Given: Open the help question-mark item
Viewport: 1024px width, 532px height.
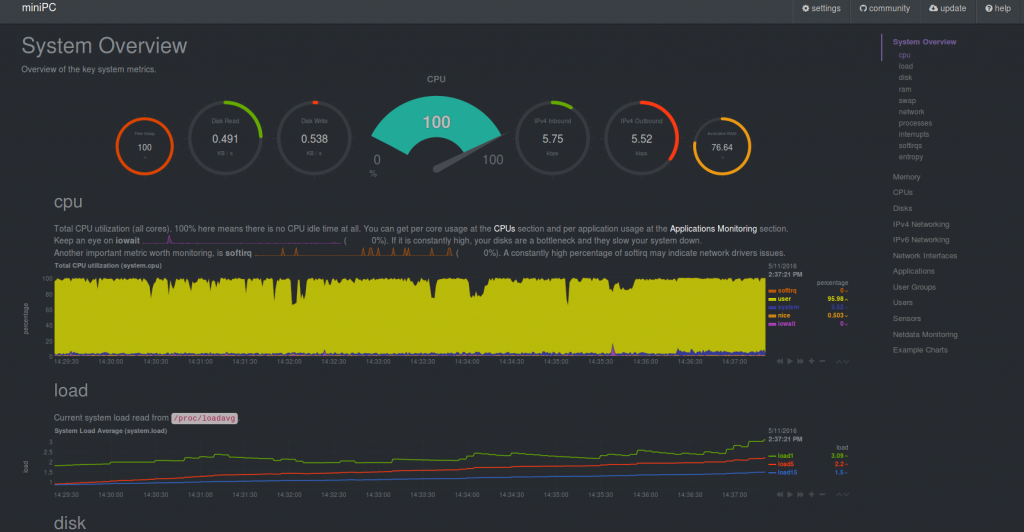Looking at the screenshot, I should pyautogui.click(x=998, y=8).
